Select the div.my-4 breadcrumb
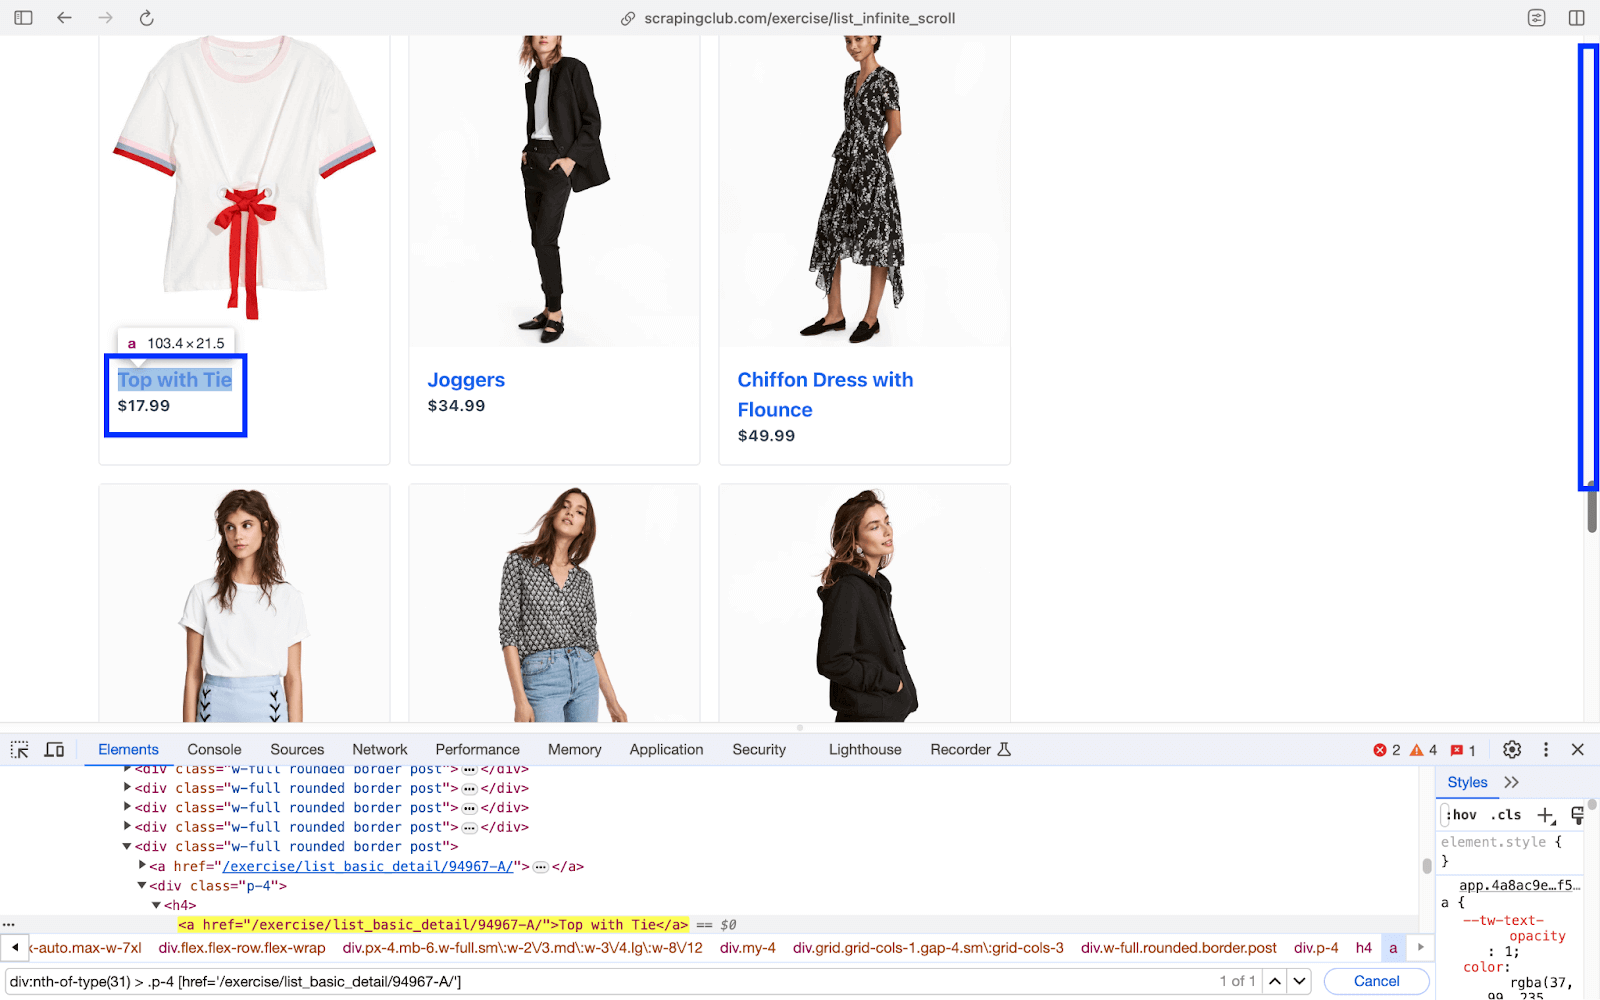This screenshot has height=1000, width=1600. (x=748, y=948)
